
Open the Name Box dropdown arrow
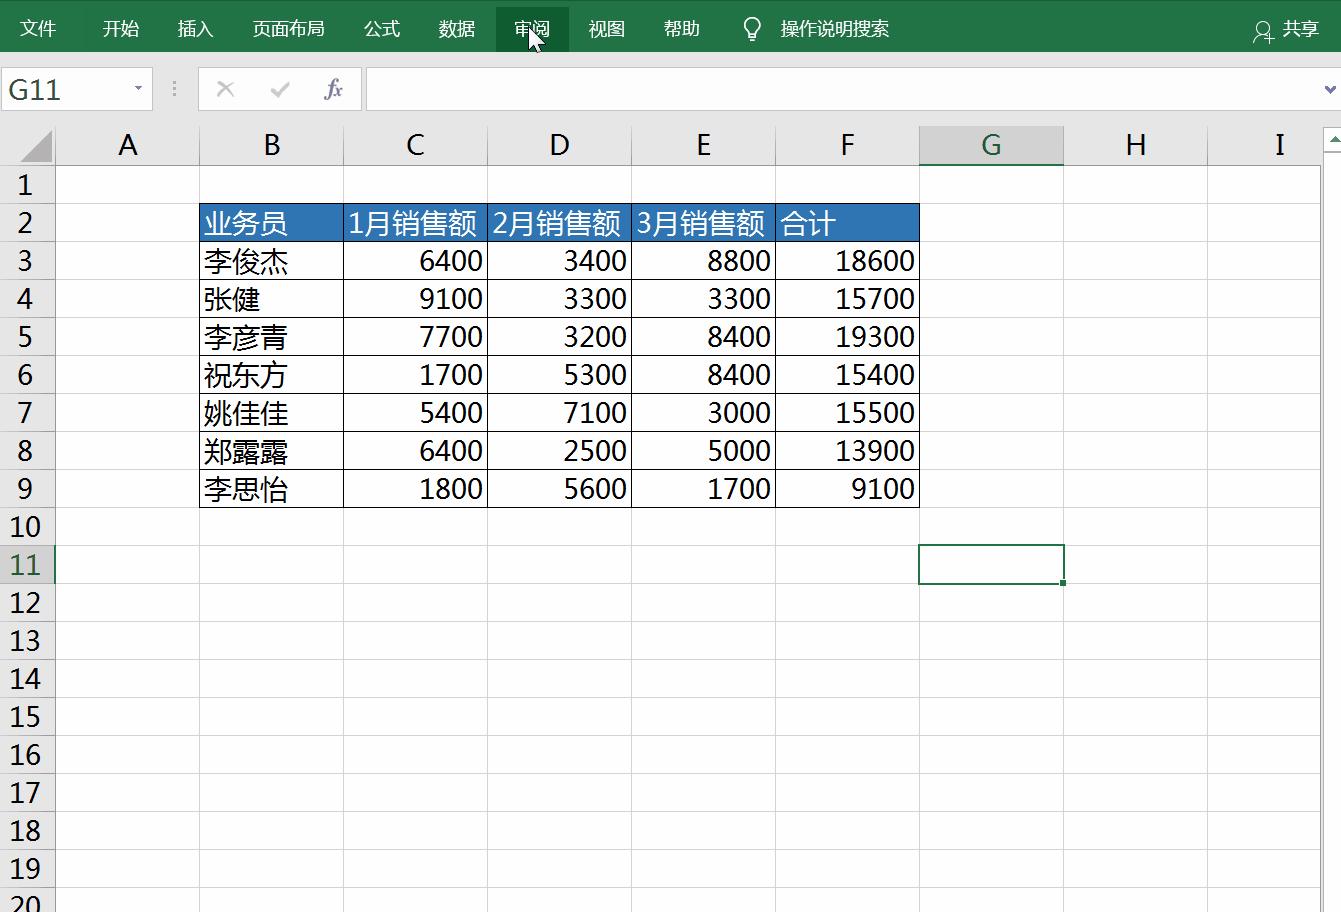(138, 89)
